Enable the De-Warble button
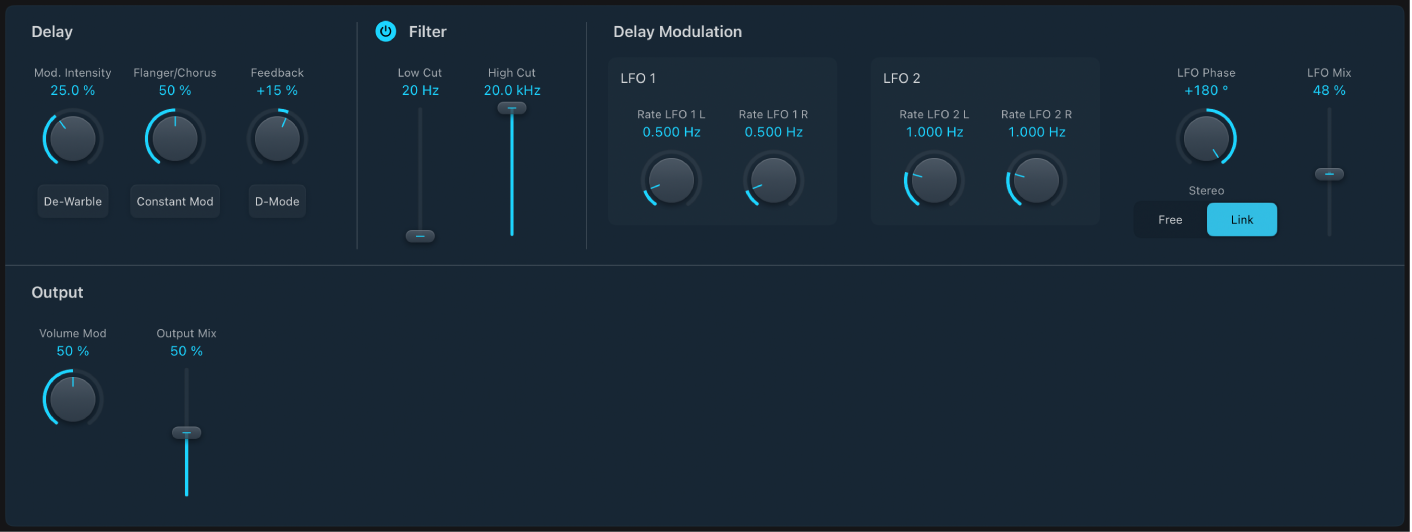 [72, 201]
